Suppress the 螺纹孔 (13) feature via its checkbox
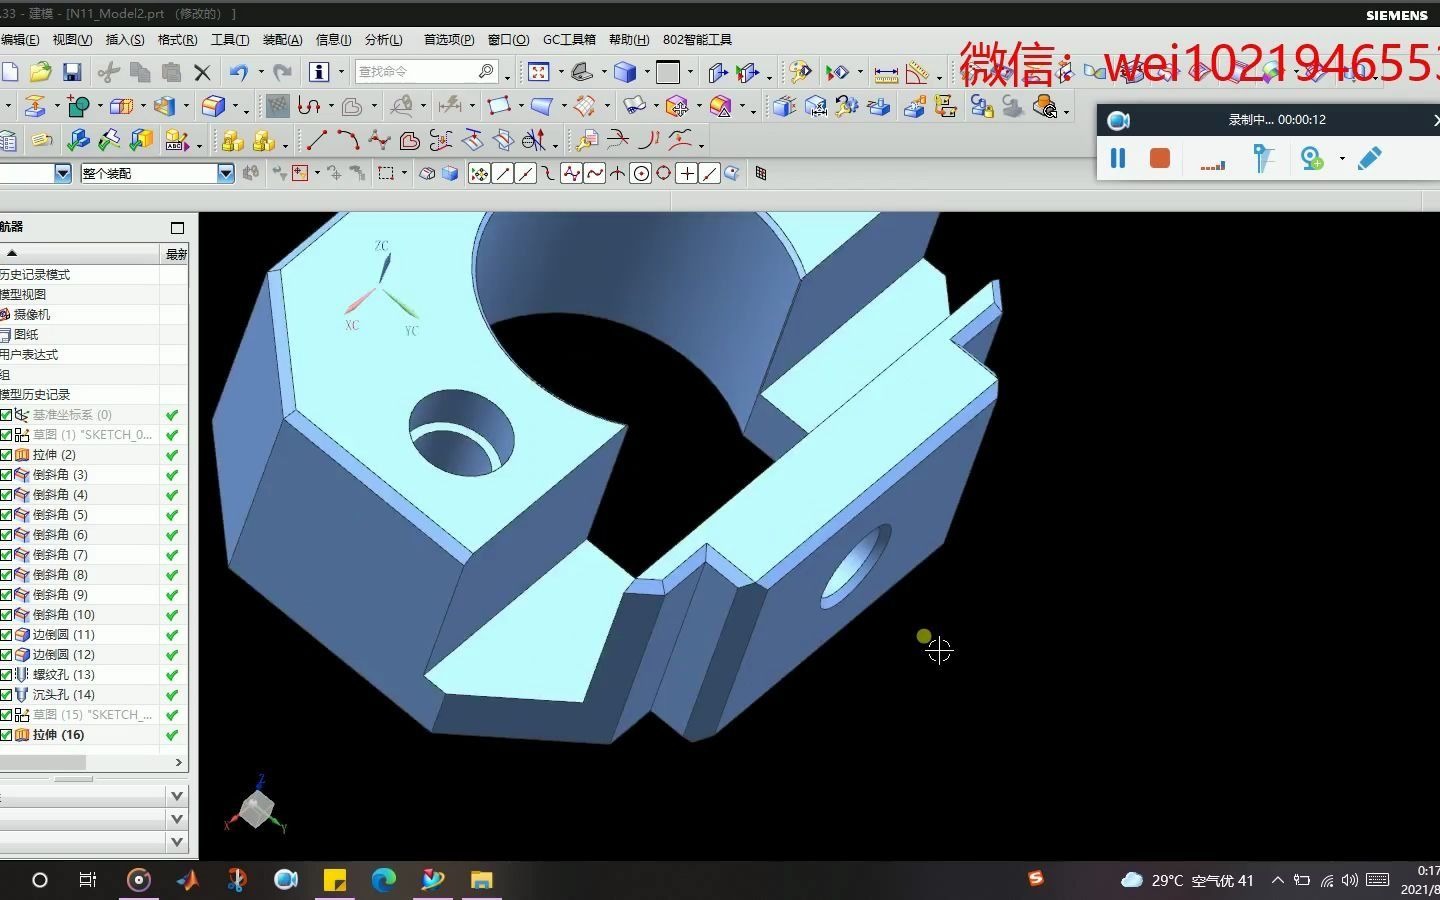 click(x=8, y=674)
